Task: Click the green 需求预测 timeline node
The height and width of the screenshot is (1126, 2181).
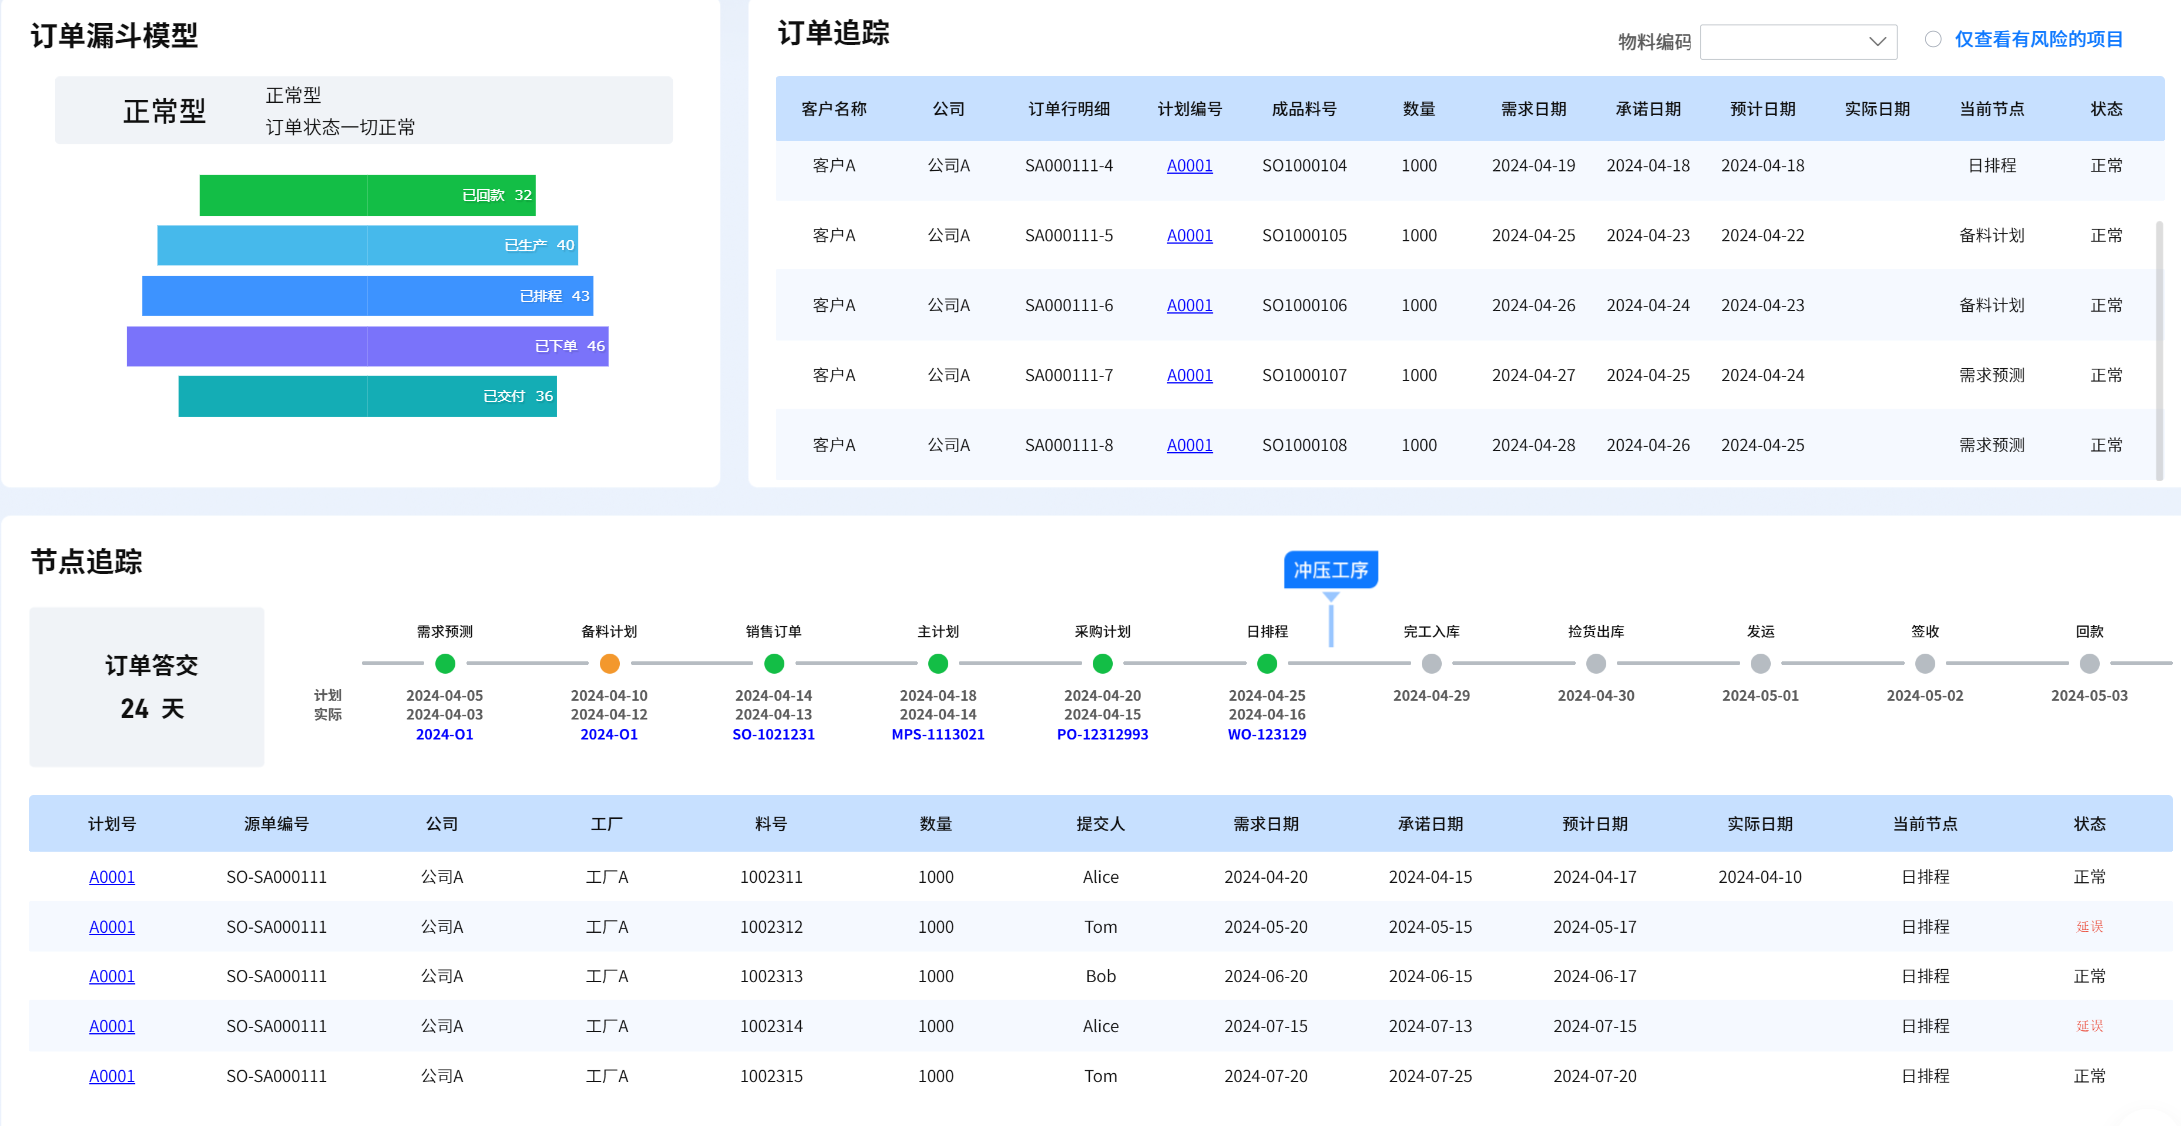Action: click(445, 663)
